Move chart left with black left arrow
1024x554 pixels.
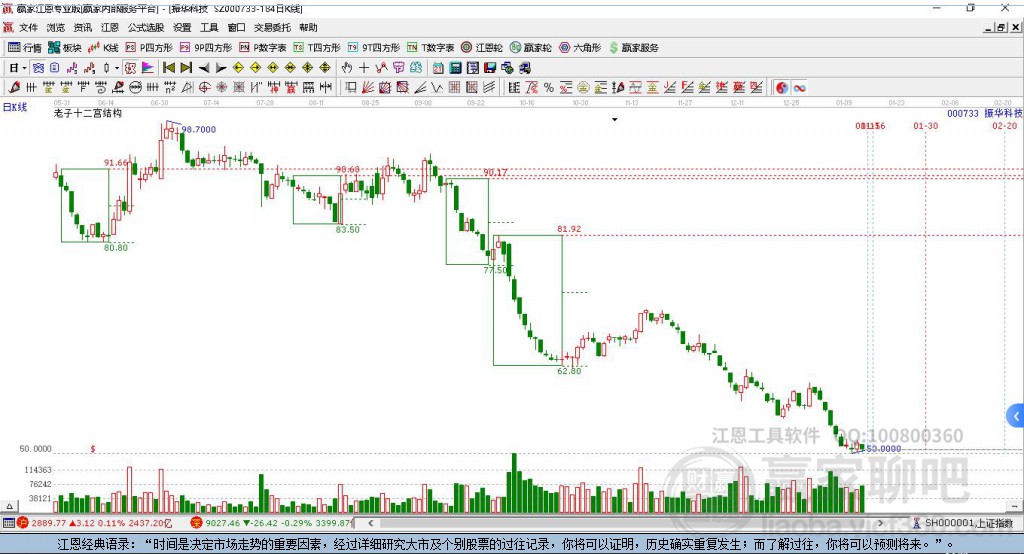(204, 68)
